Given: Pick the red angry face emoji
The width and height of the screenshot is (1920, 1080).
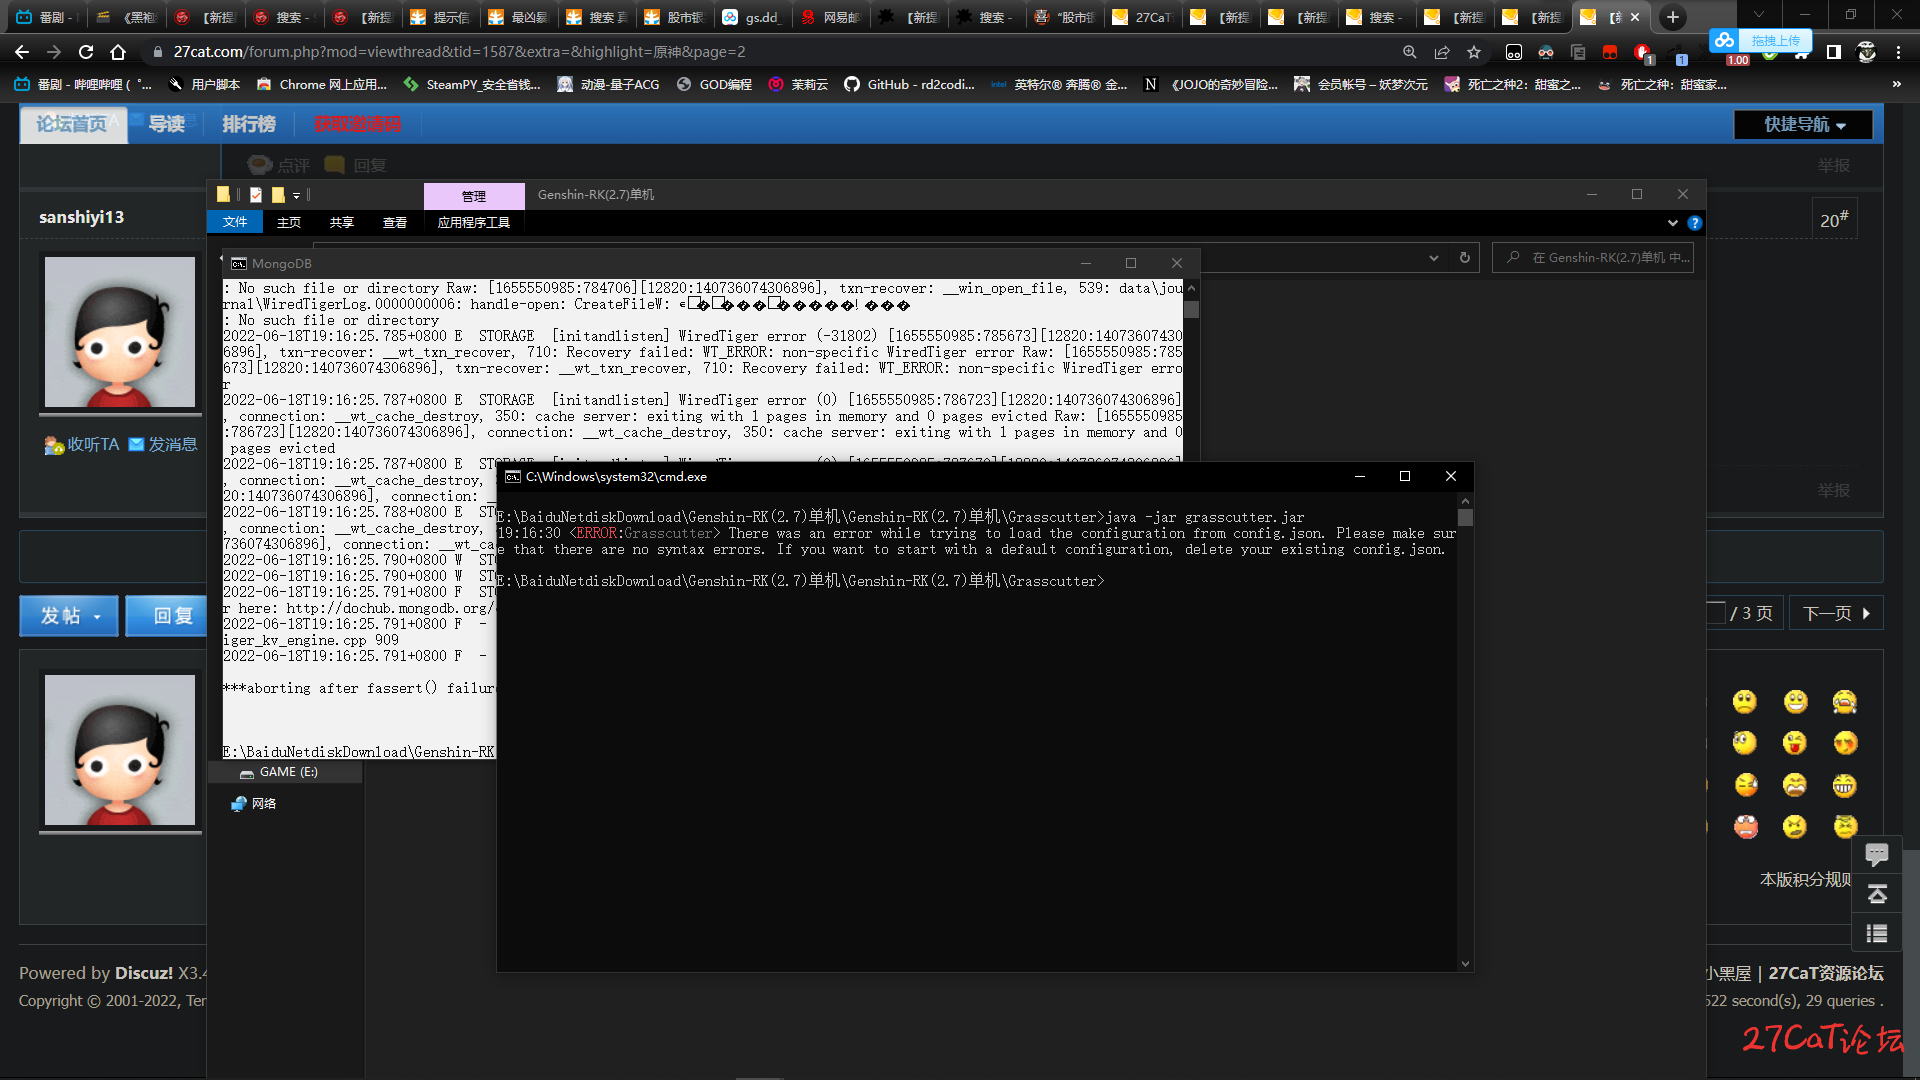Looking at the screenshot, I should click(1746, 826).
